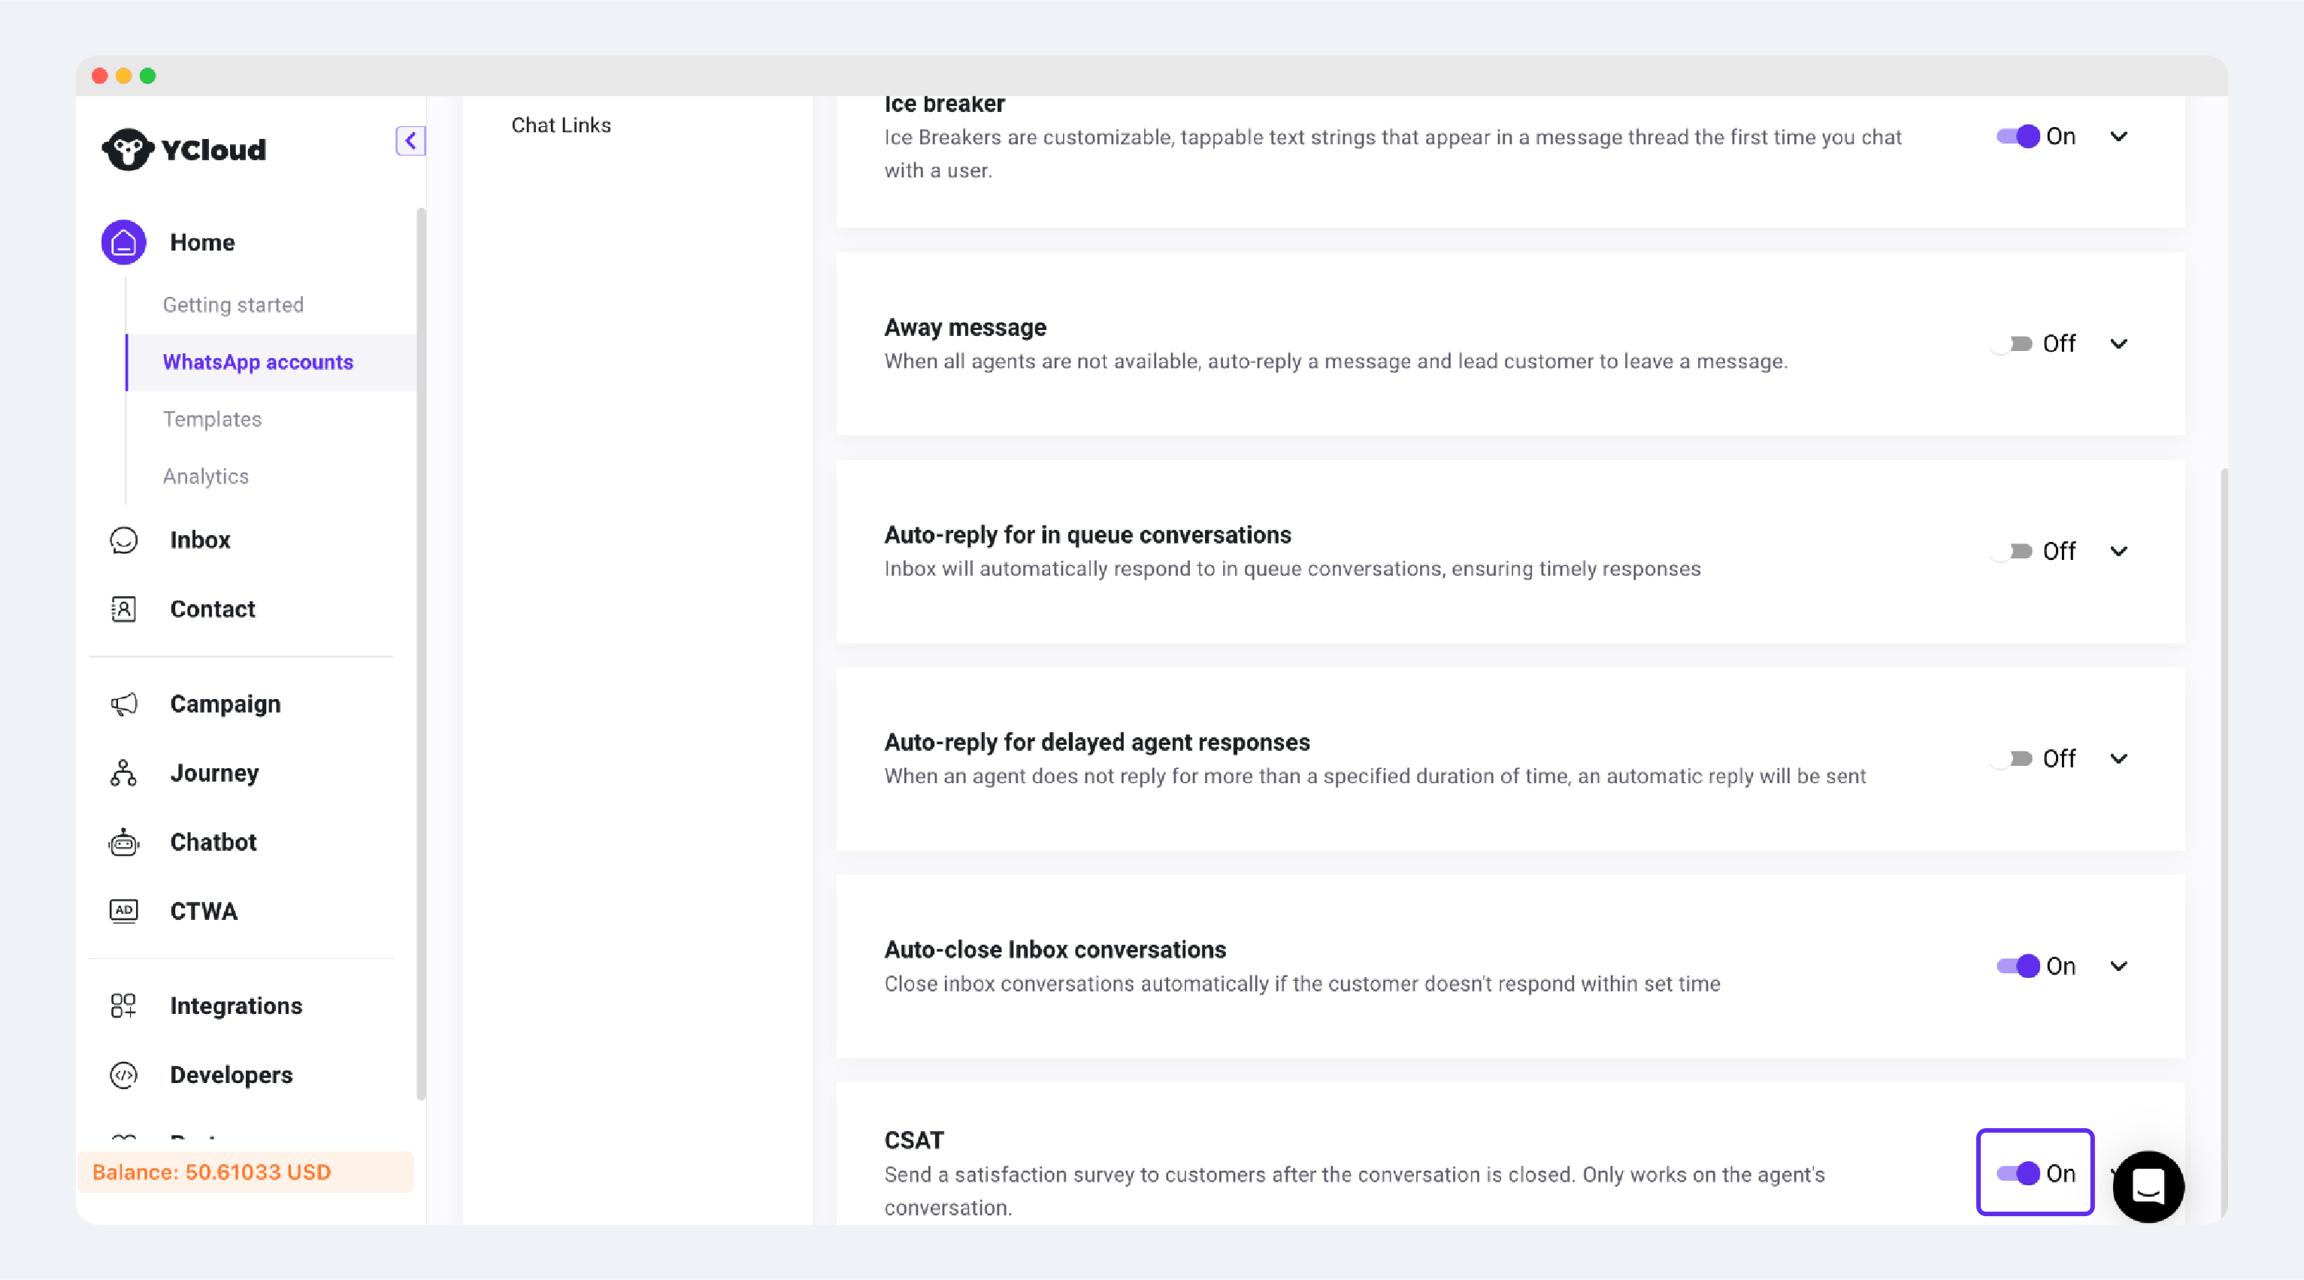
Task: Select the Journey flow icon
Action: (124, 773)
